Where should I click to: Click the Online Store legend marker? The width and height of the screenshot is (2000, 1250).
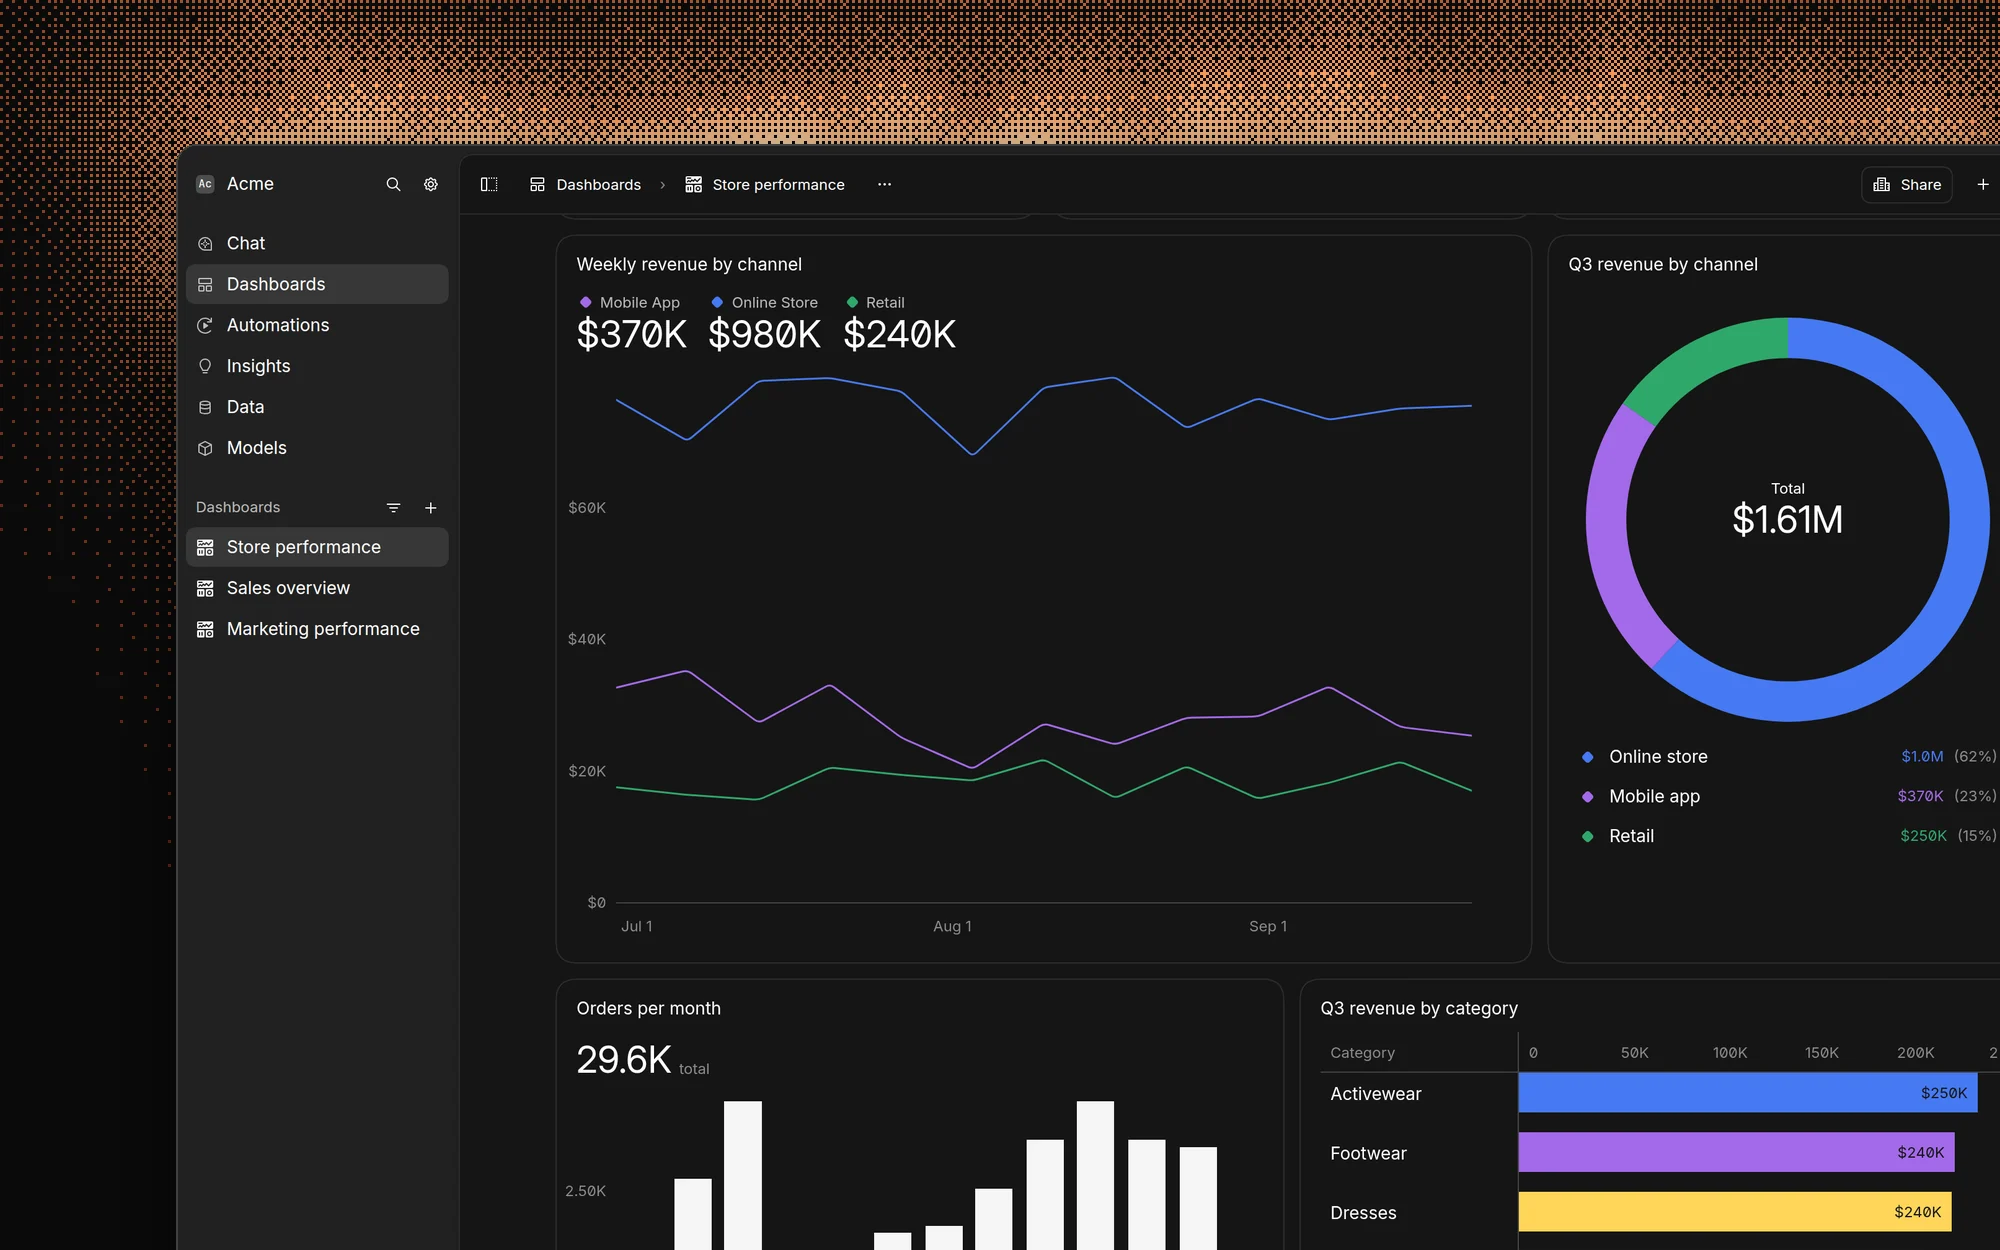point(717,302)
